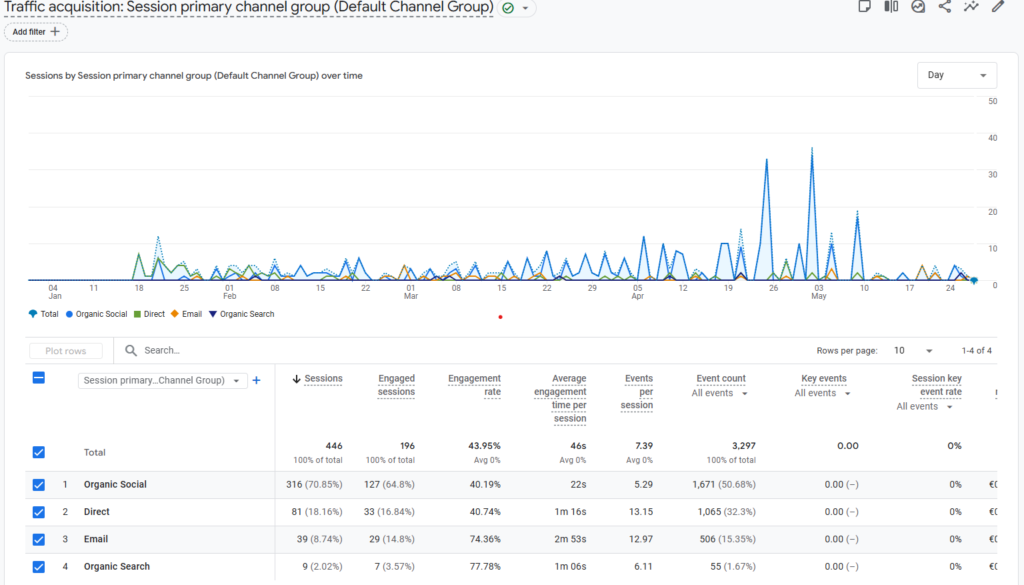Sort by the Sessions column header
The image size is (1024, 585).
[323, 379]
